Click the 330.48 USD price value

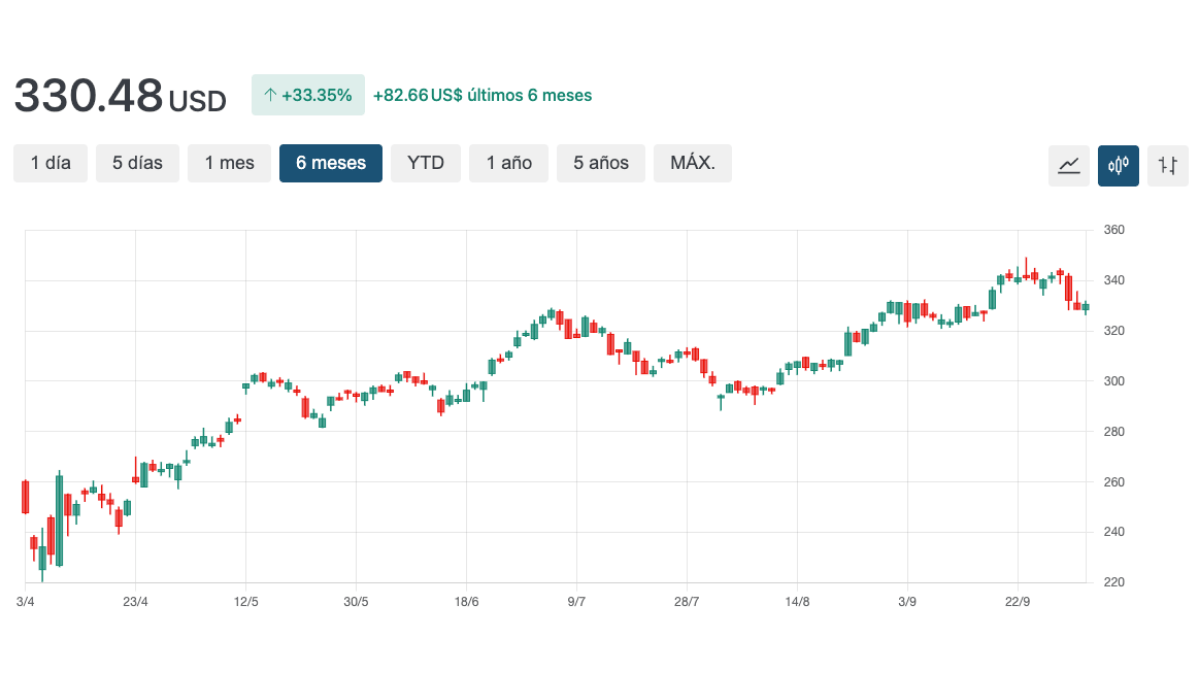120,97
